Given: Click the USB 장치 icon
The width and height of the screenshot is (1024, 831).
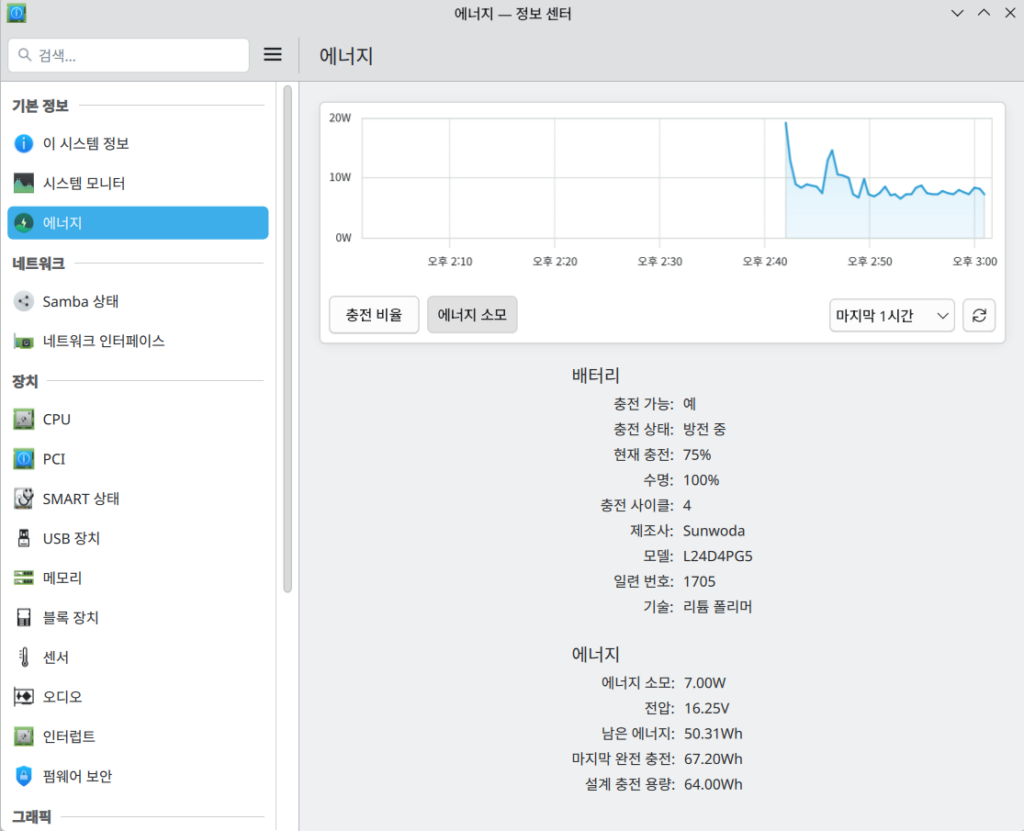Looking at the screenshot, I should [24, 539].
